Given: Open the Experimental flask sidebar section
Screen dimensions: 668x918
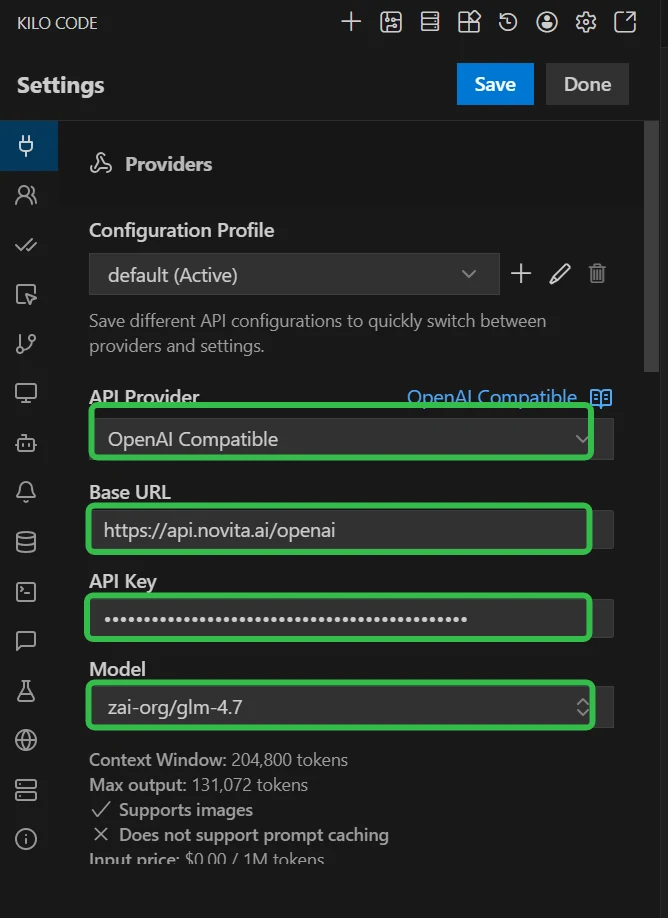Looking at the screenshot, I should (x=26, y=691).
